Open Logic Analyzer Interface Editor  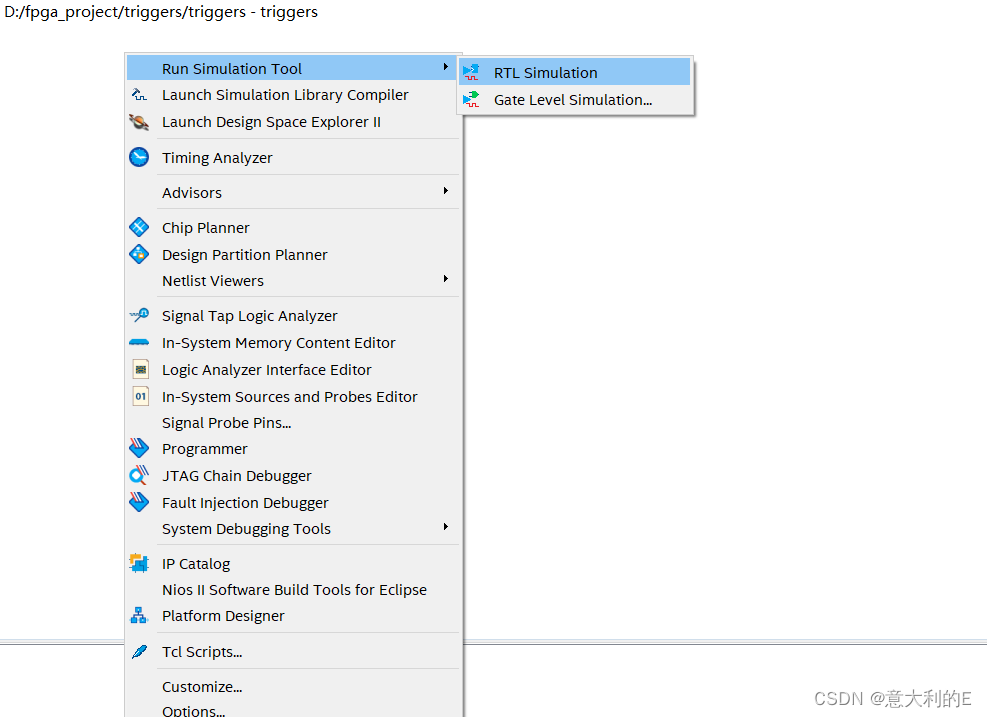(x=293, y=370)
